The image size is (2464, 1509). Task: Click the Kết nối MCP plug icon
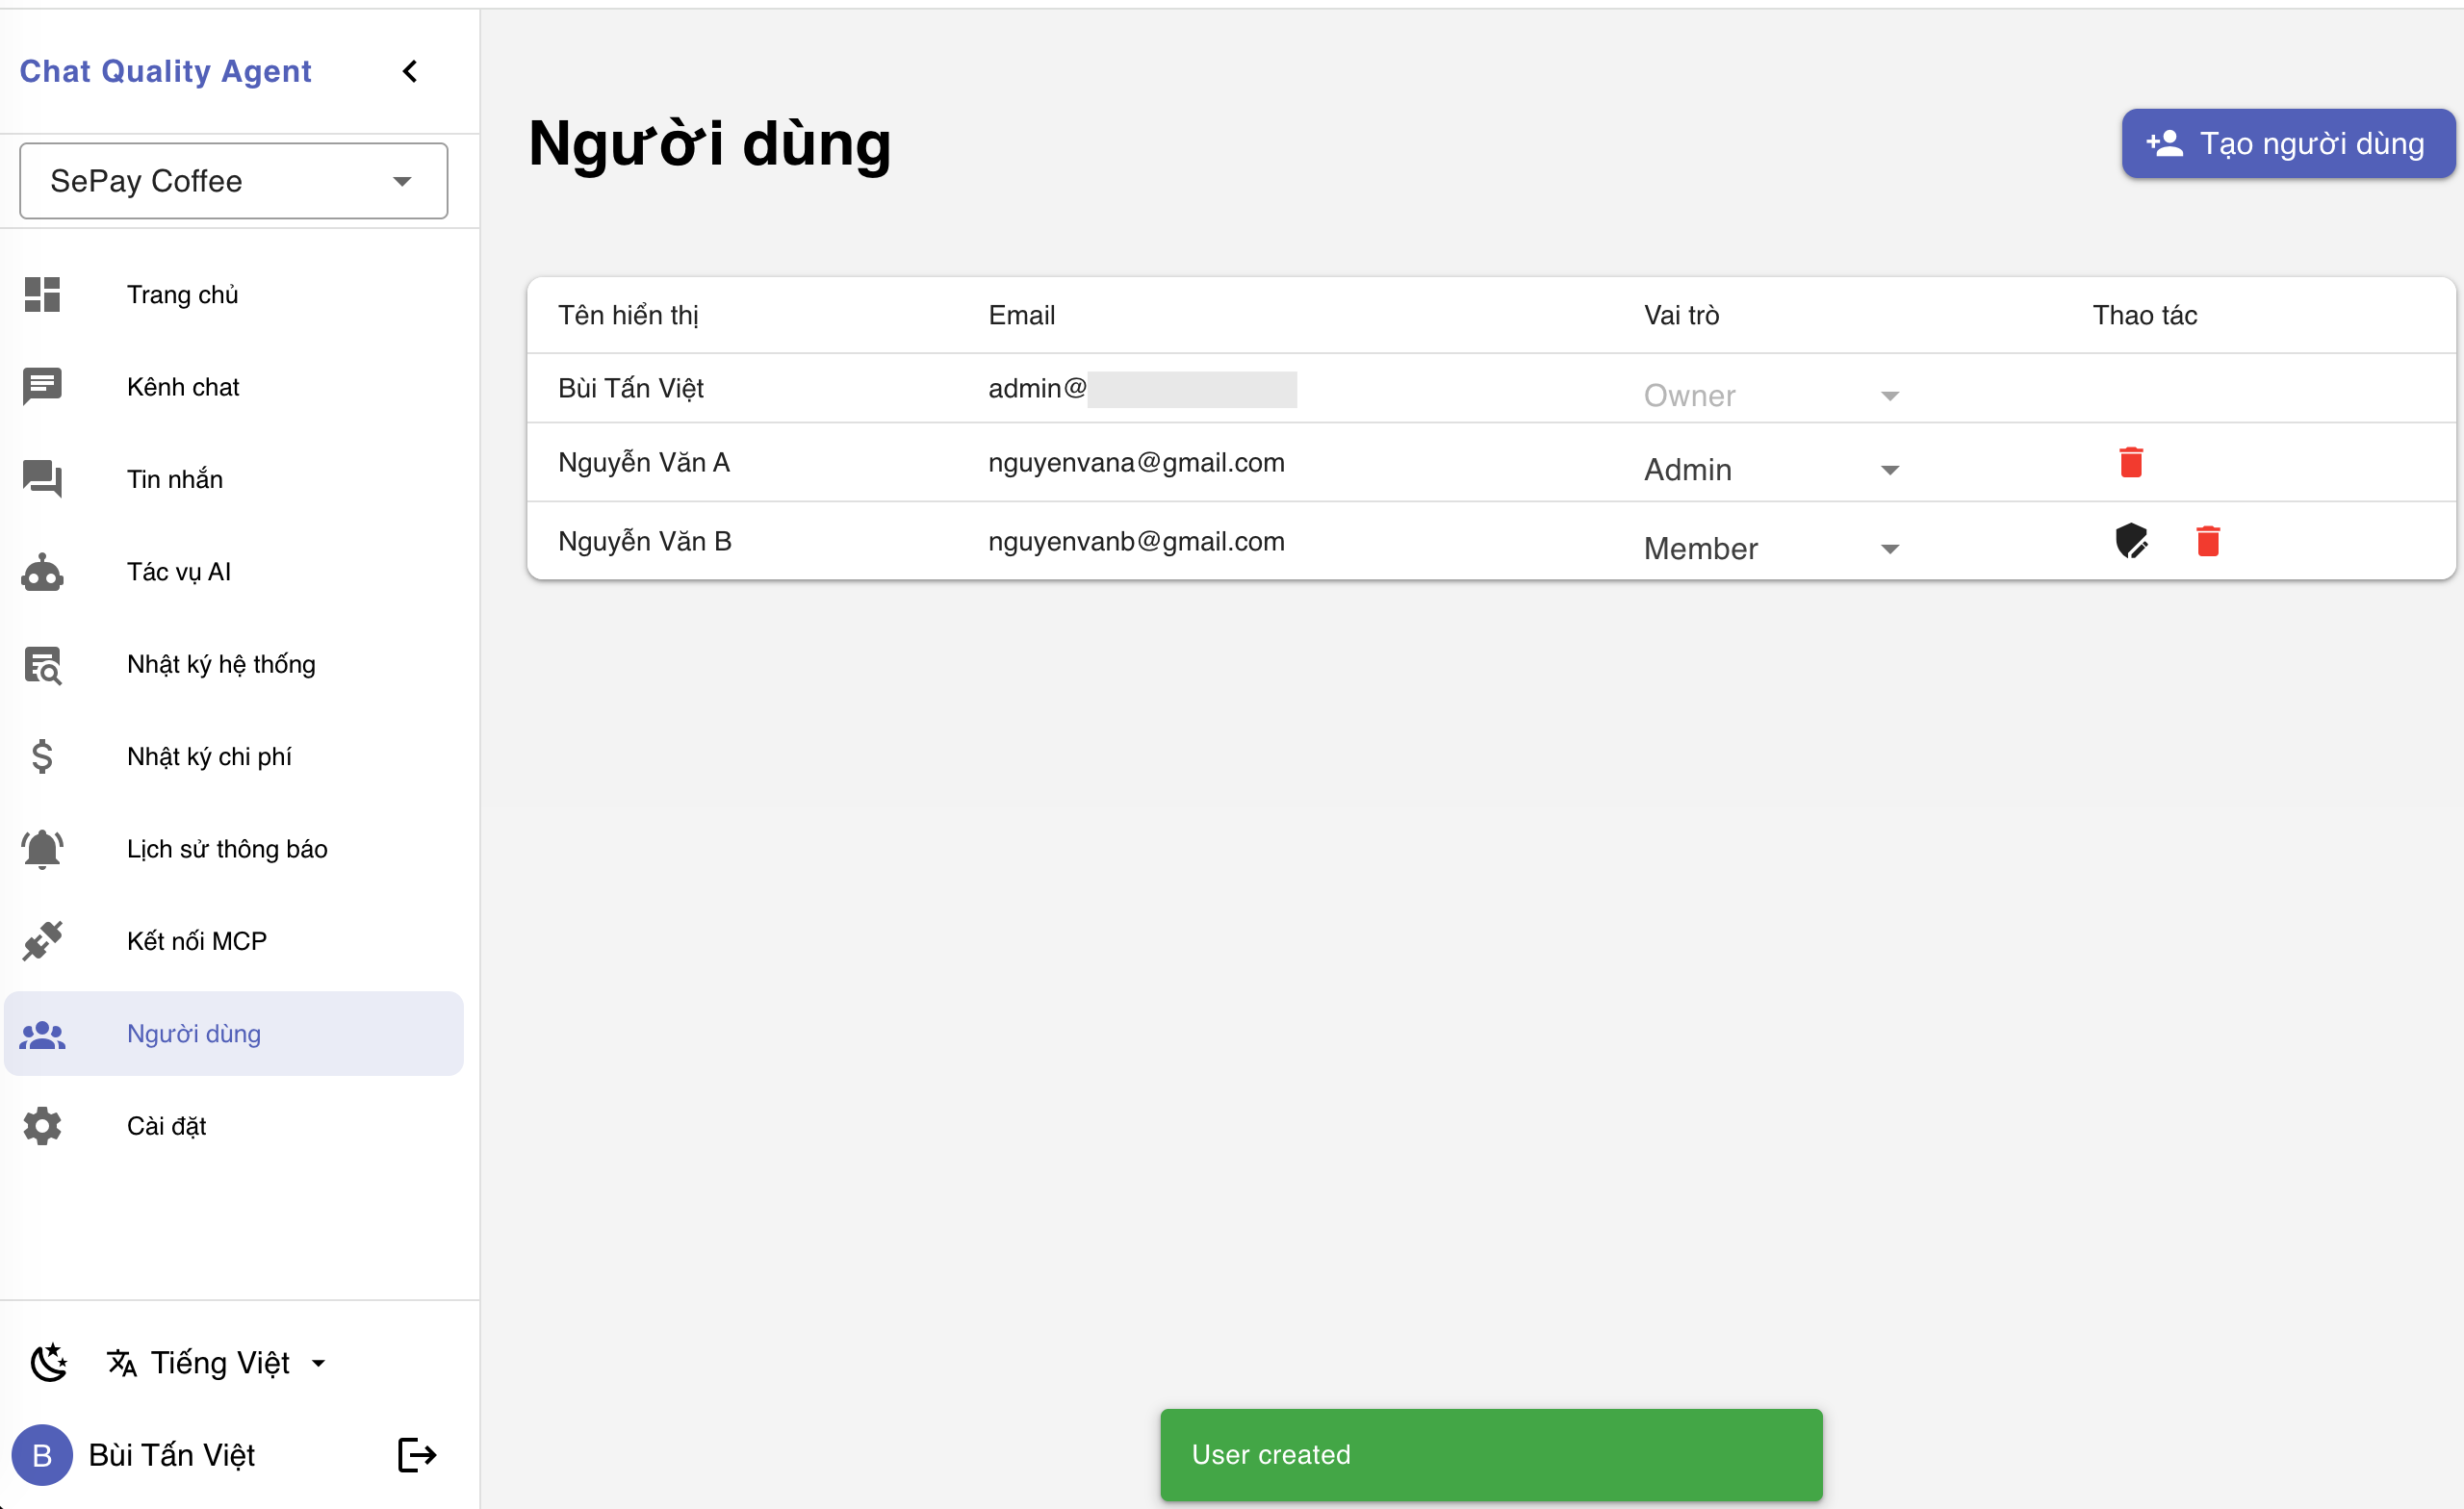pyautogui.click(x=41, y=940)
